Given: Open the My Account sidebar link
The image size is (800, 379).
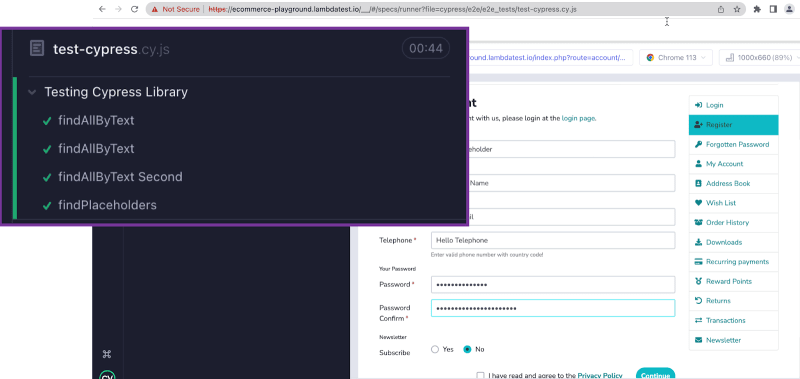Looking at the screenshot, I should click(733, 164).
